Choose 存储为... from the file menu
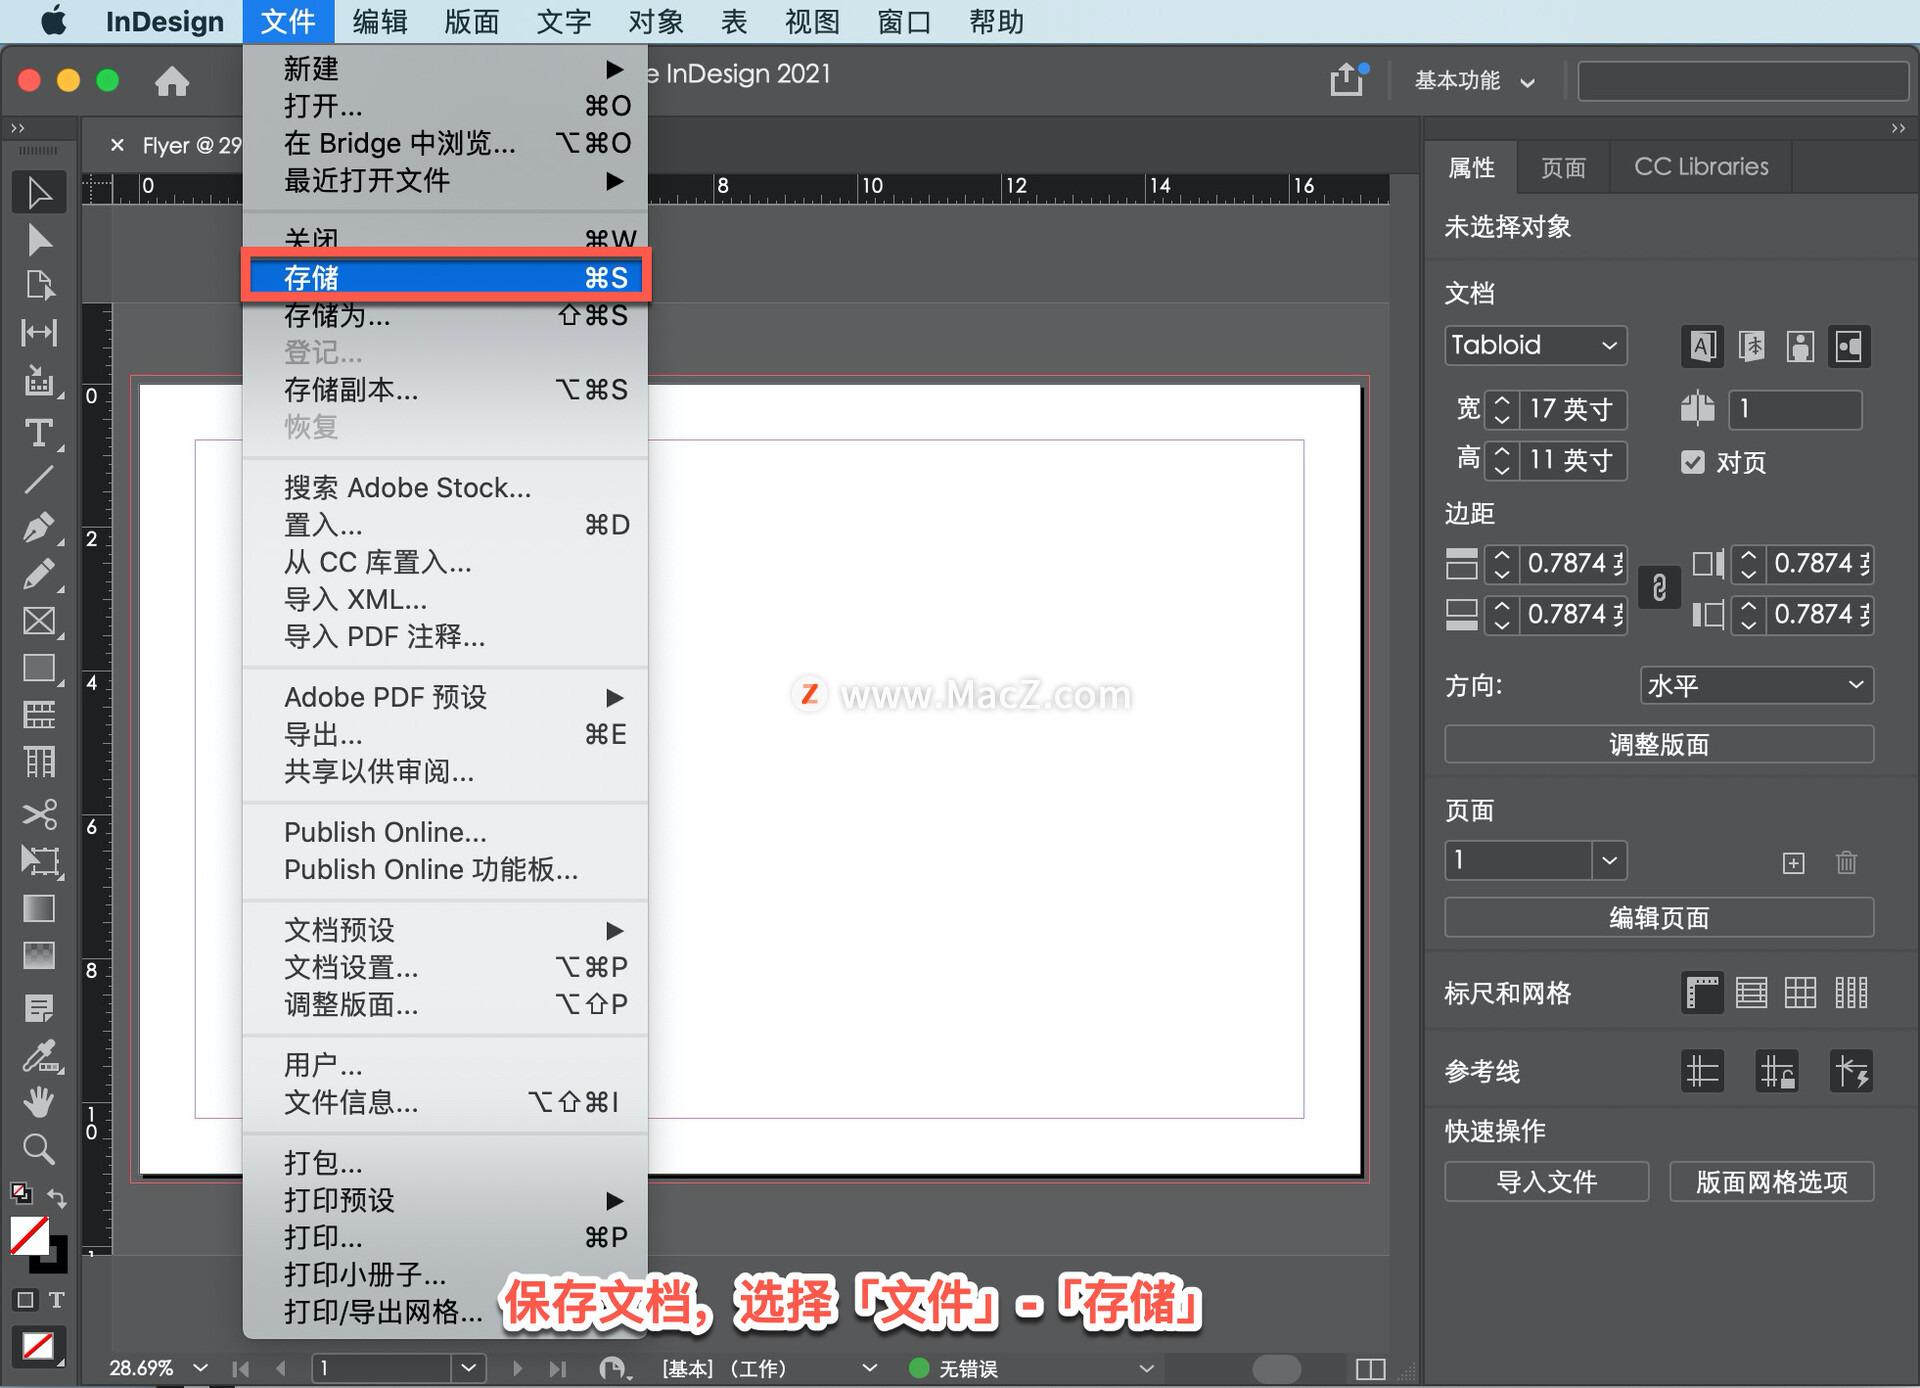The height and width of the screenshot is (1388, 1920). tap(337, 316)
